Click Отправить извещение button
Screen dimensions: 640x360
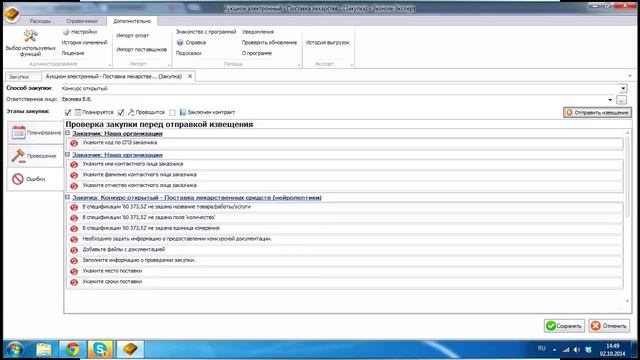[598, 112]
